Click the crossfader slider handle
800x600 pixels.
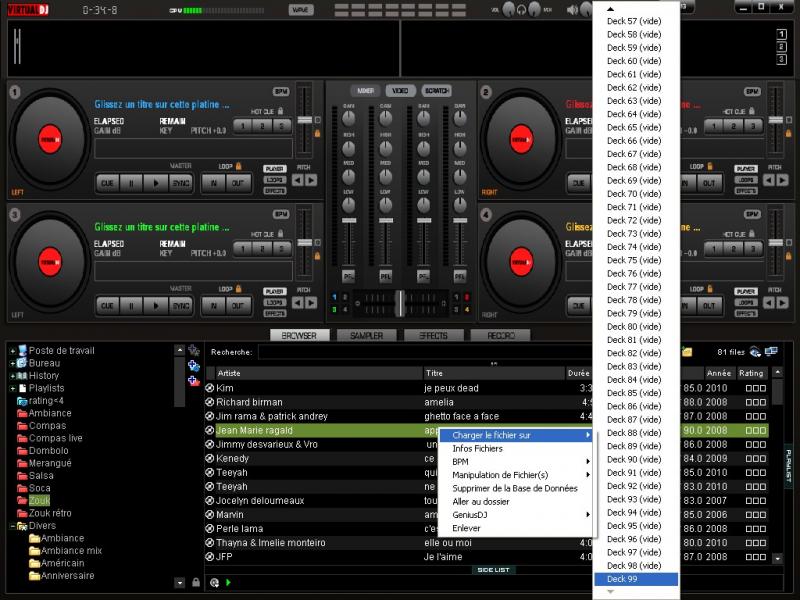point(400,302)
